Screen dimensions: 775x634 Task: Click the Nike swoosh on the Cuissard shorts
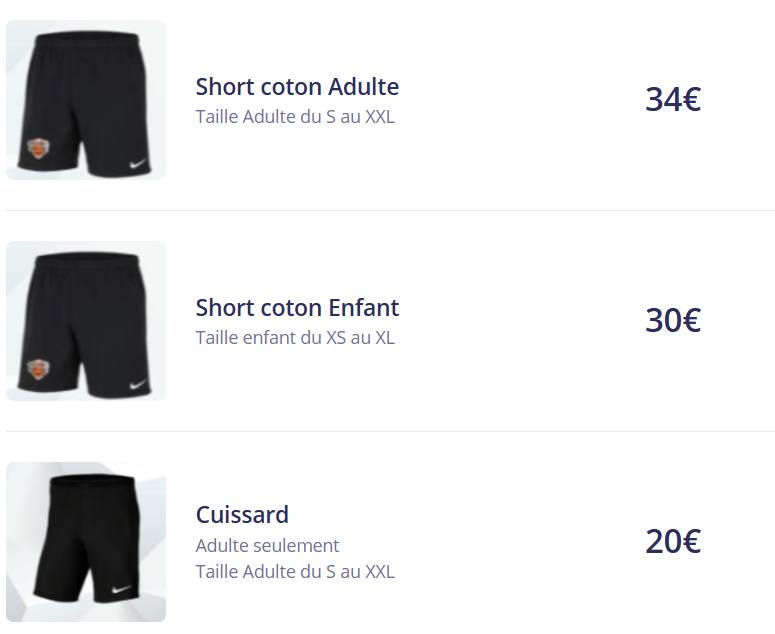(x=121, y=589)
